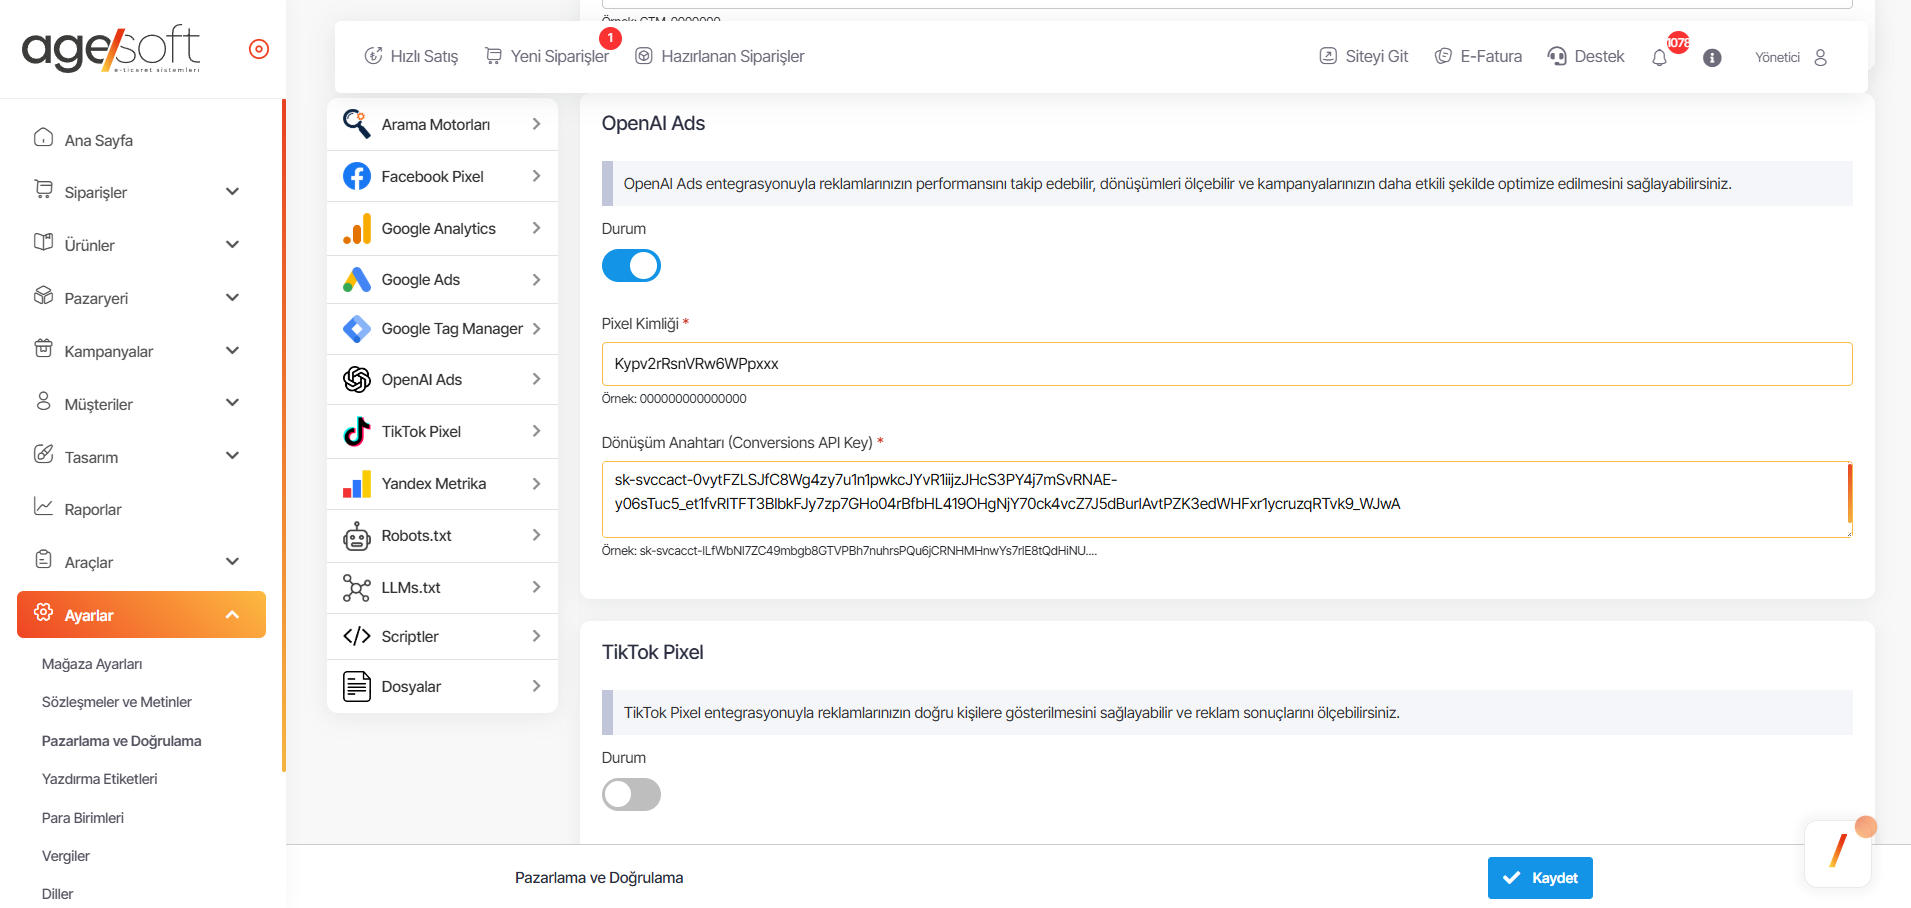Open notifications bell icon

pos(1659,57)
